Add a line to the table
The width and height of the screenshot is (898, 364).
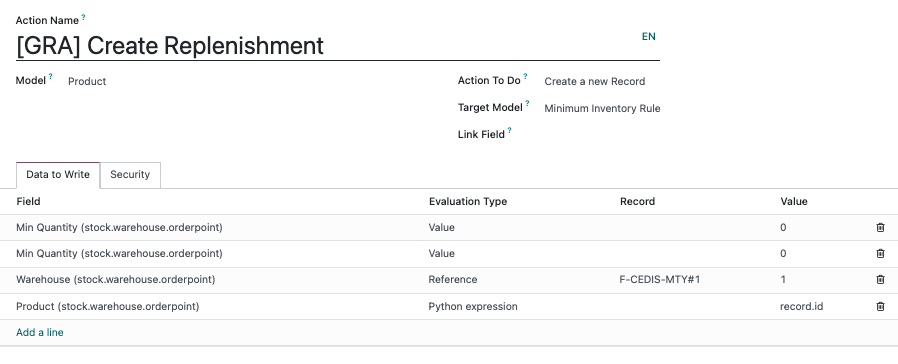[x=40, y=333]
